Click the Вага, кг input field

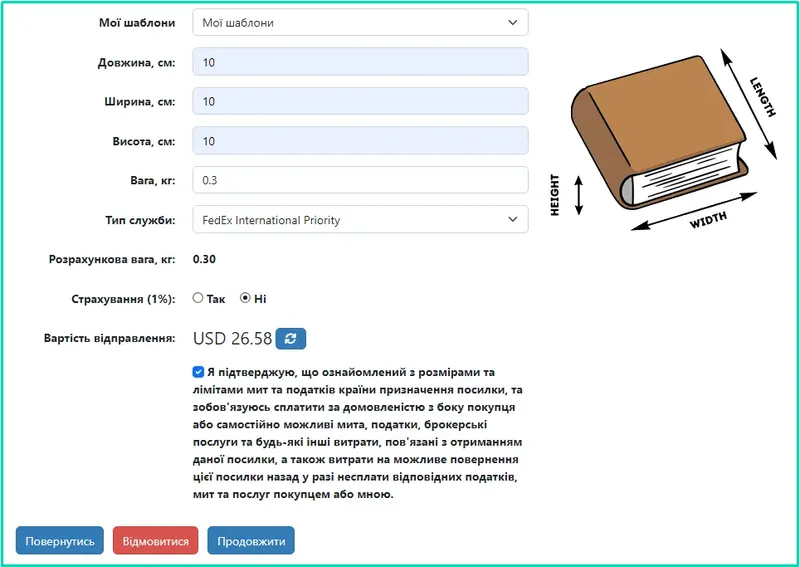tap(360, 180)
